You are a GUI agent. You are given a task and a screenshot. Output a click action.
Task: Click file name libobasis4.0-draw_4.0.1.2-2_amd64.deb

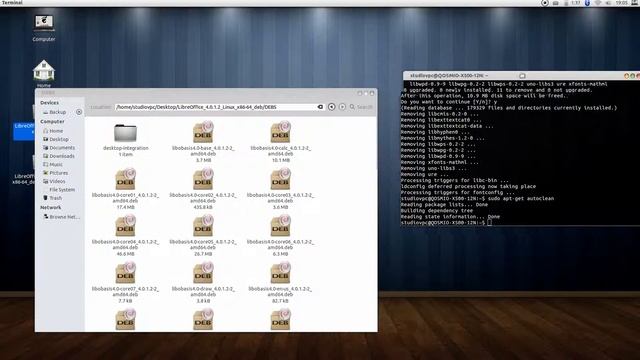coord(203,291)
